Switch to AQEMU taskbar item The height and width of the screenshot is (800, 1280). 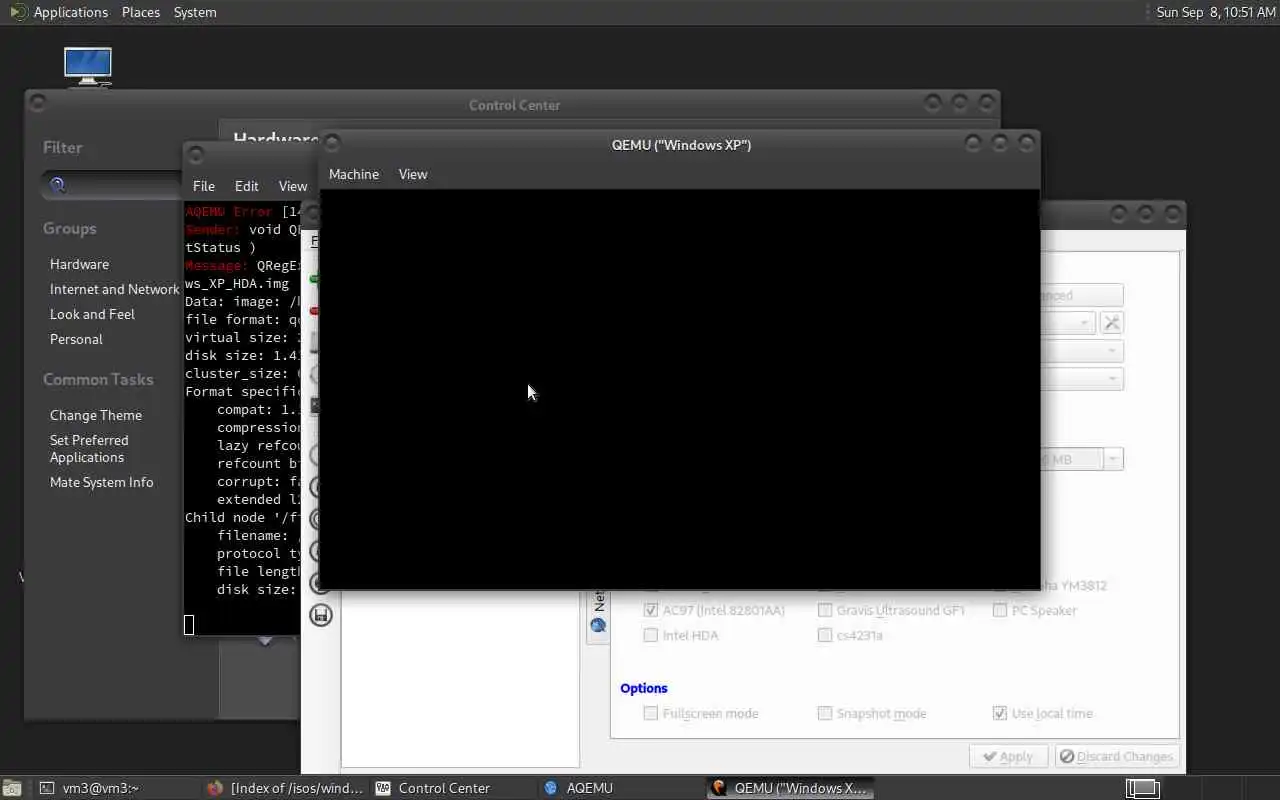click(x=621, y=788)
